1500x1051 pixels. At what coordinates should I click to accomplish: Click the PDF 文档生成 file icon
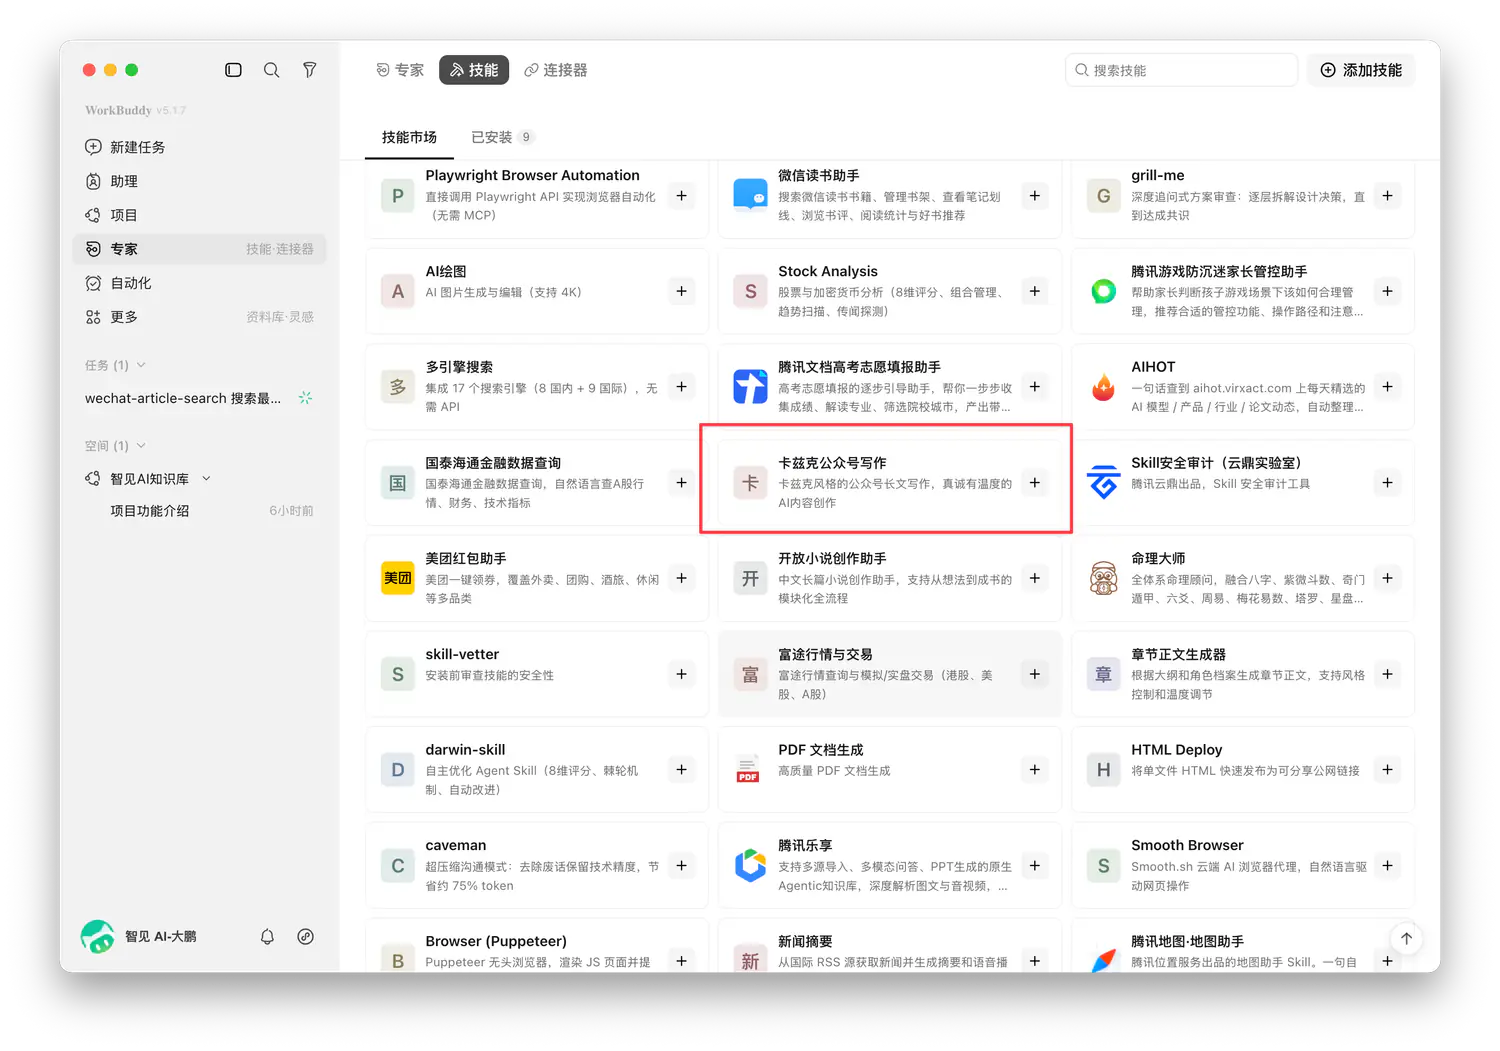point(749,770)
